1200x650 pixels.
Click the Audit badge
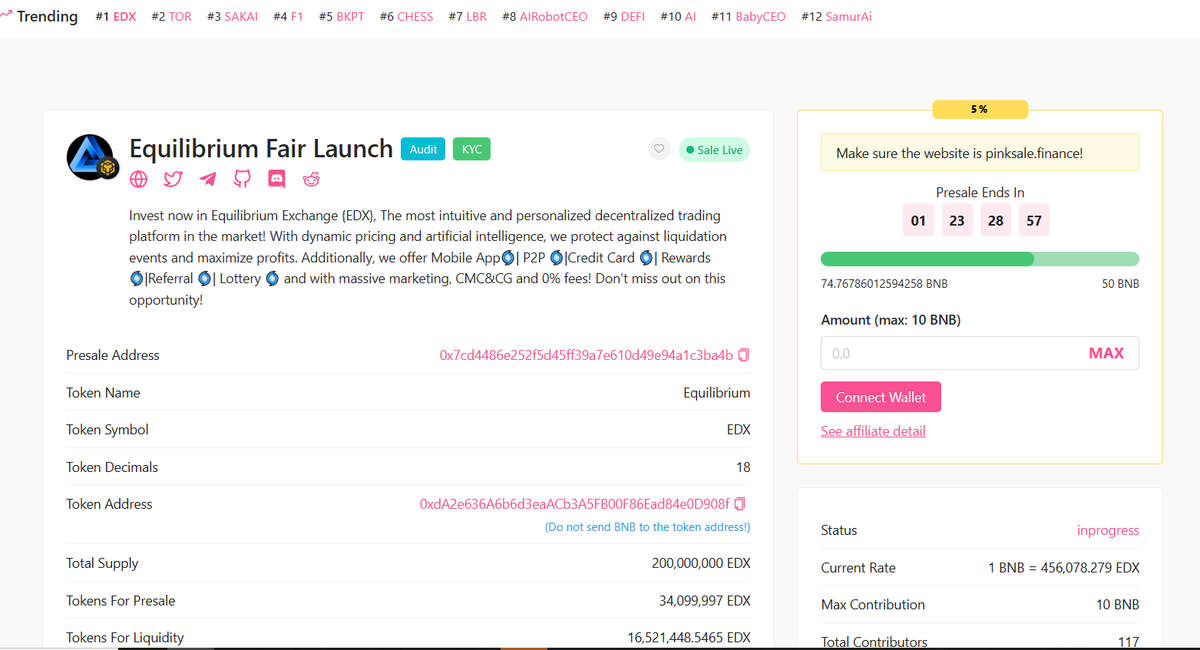423,149
